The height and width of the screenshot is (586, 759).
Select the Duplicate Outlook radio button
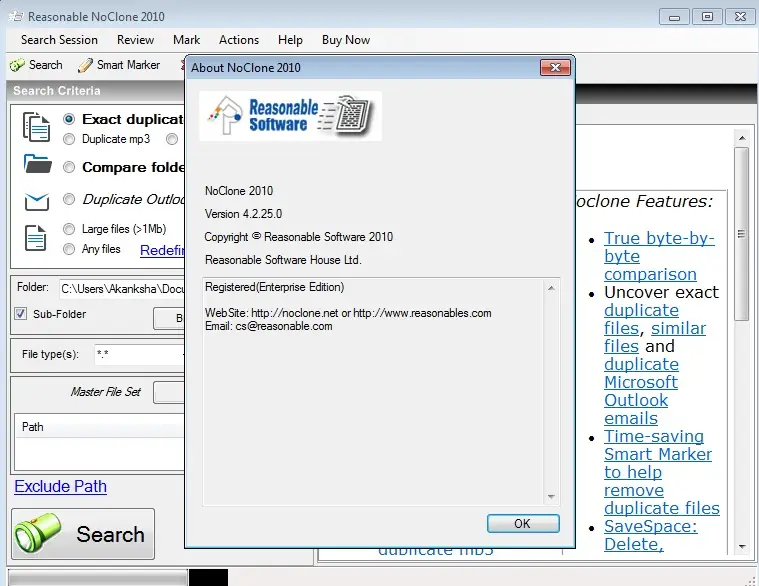pos(69,199)
